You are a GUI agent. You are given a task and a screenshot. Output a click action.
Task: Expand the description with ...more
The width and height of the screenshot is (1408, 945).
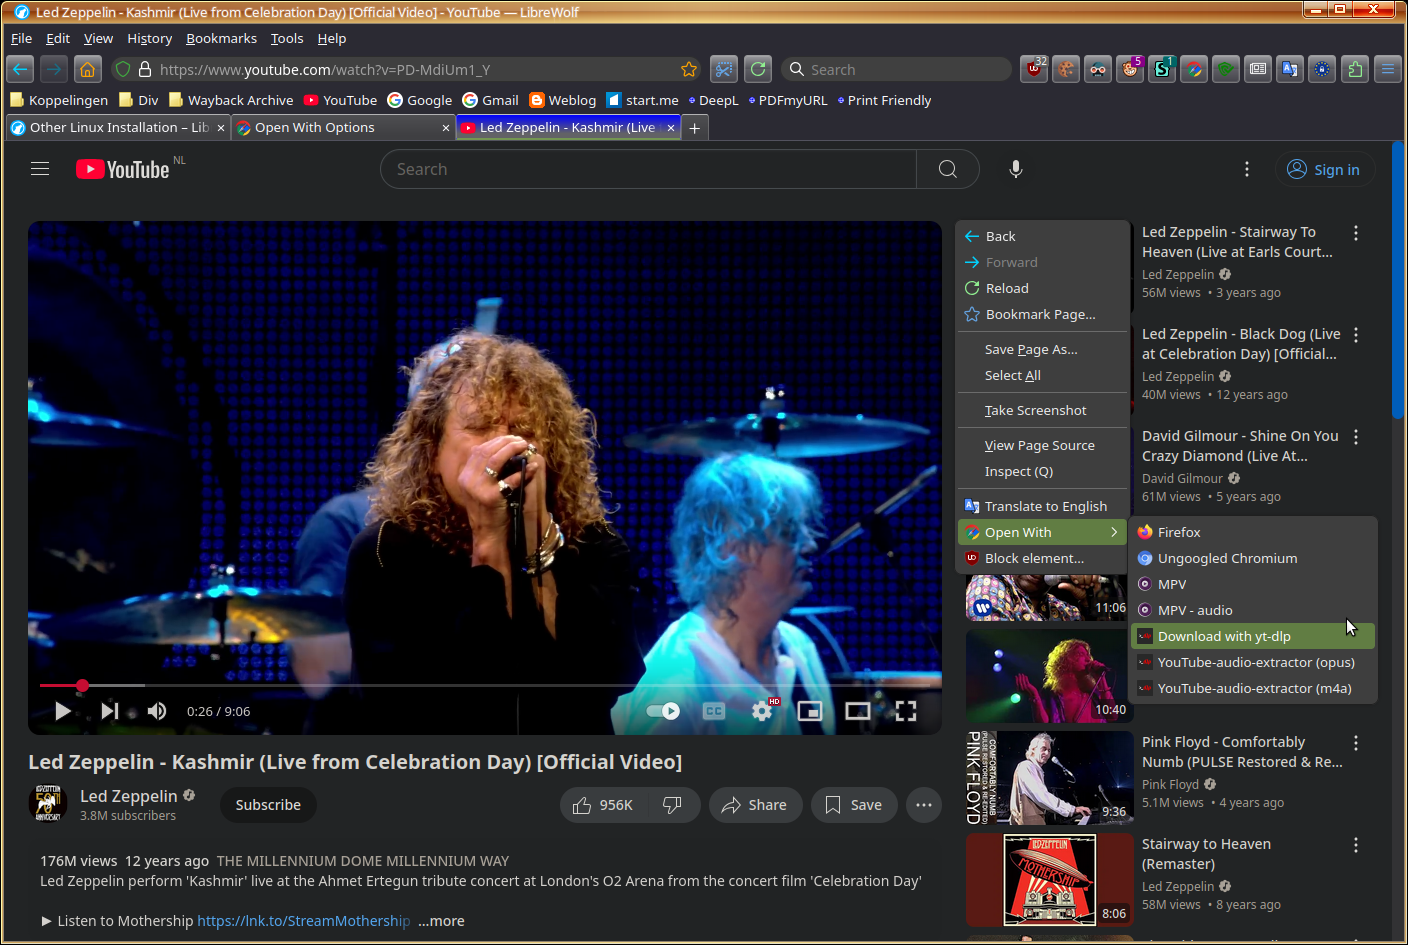tap(441, 921)
